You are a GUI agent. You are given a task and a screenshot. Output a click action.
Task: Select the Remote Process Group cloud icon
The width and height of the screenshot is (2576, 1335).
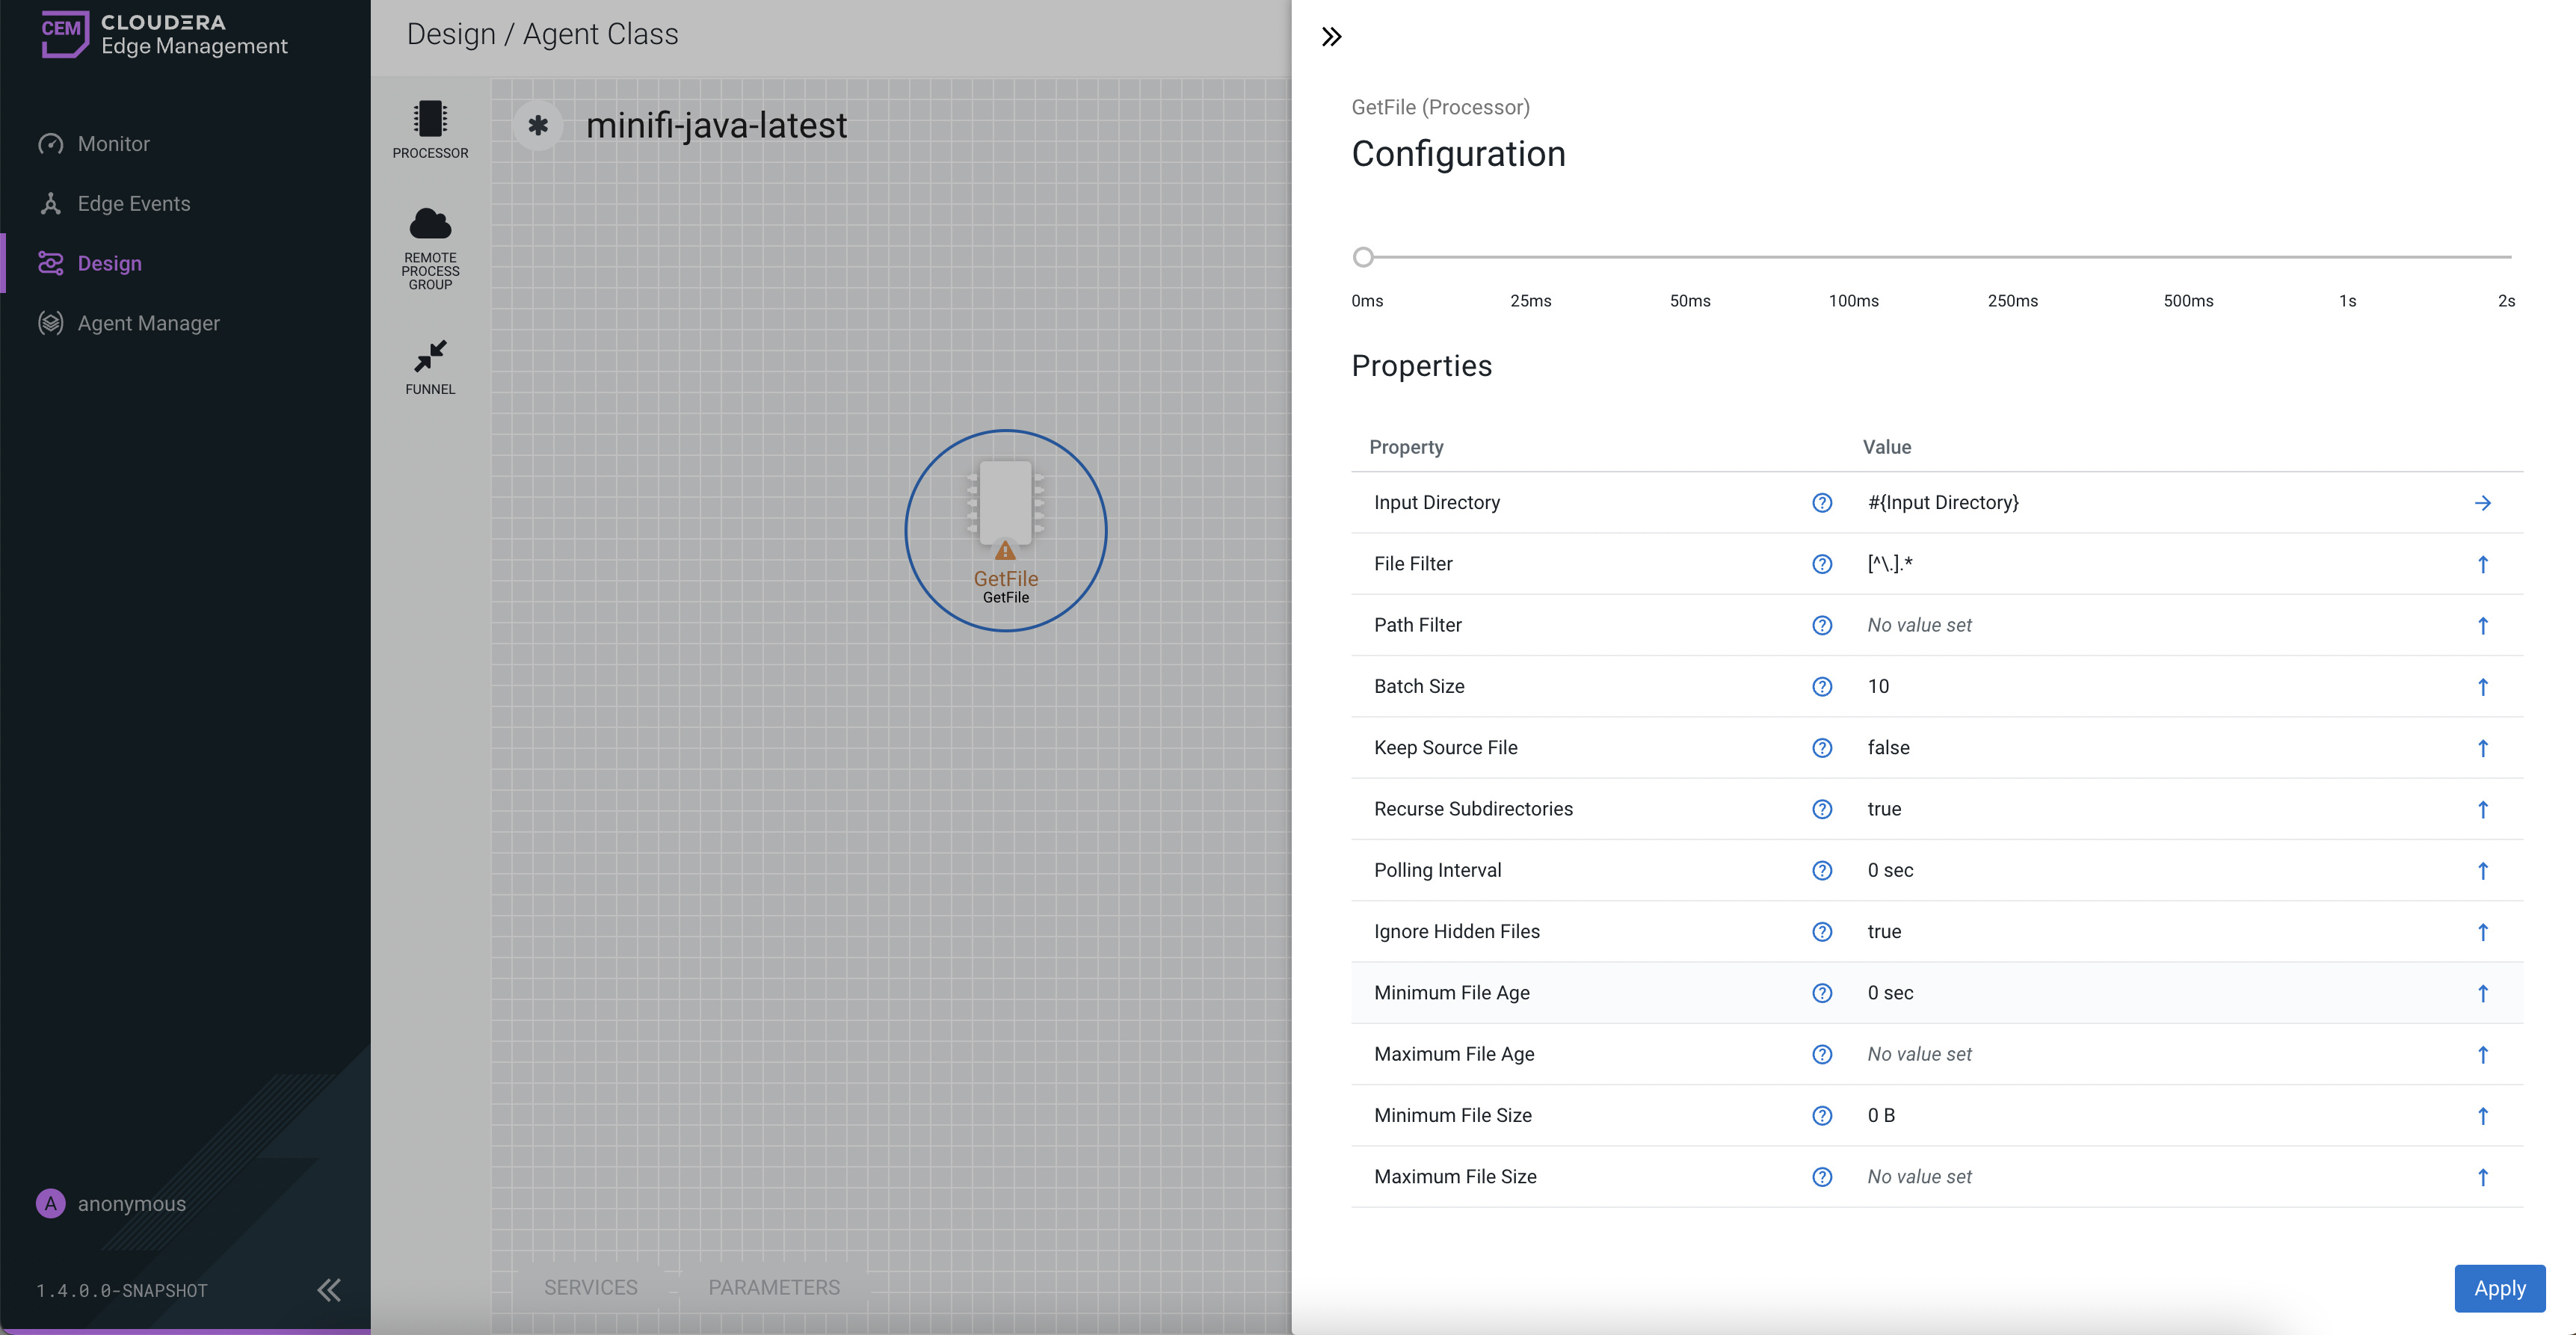coord(430,224)
